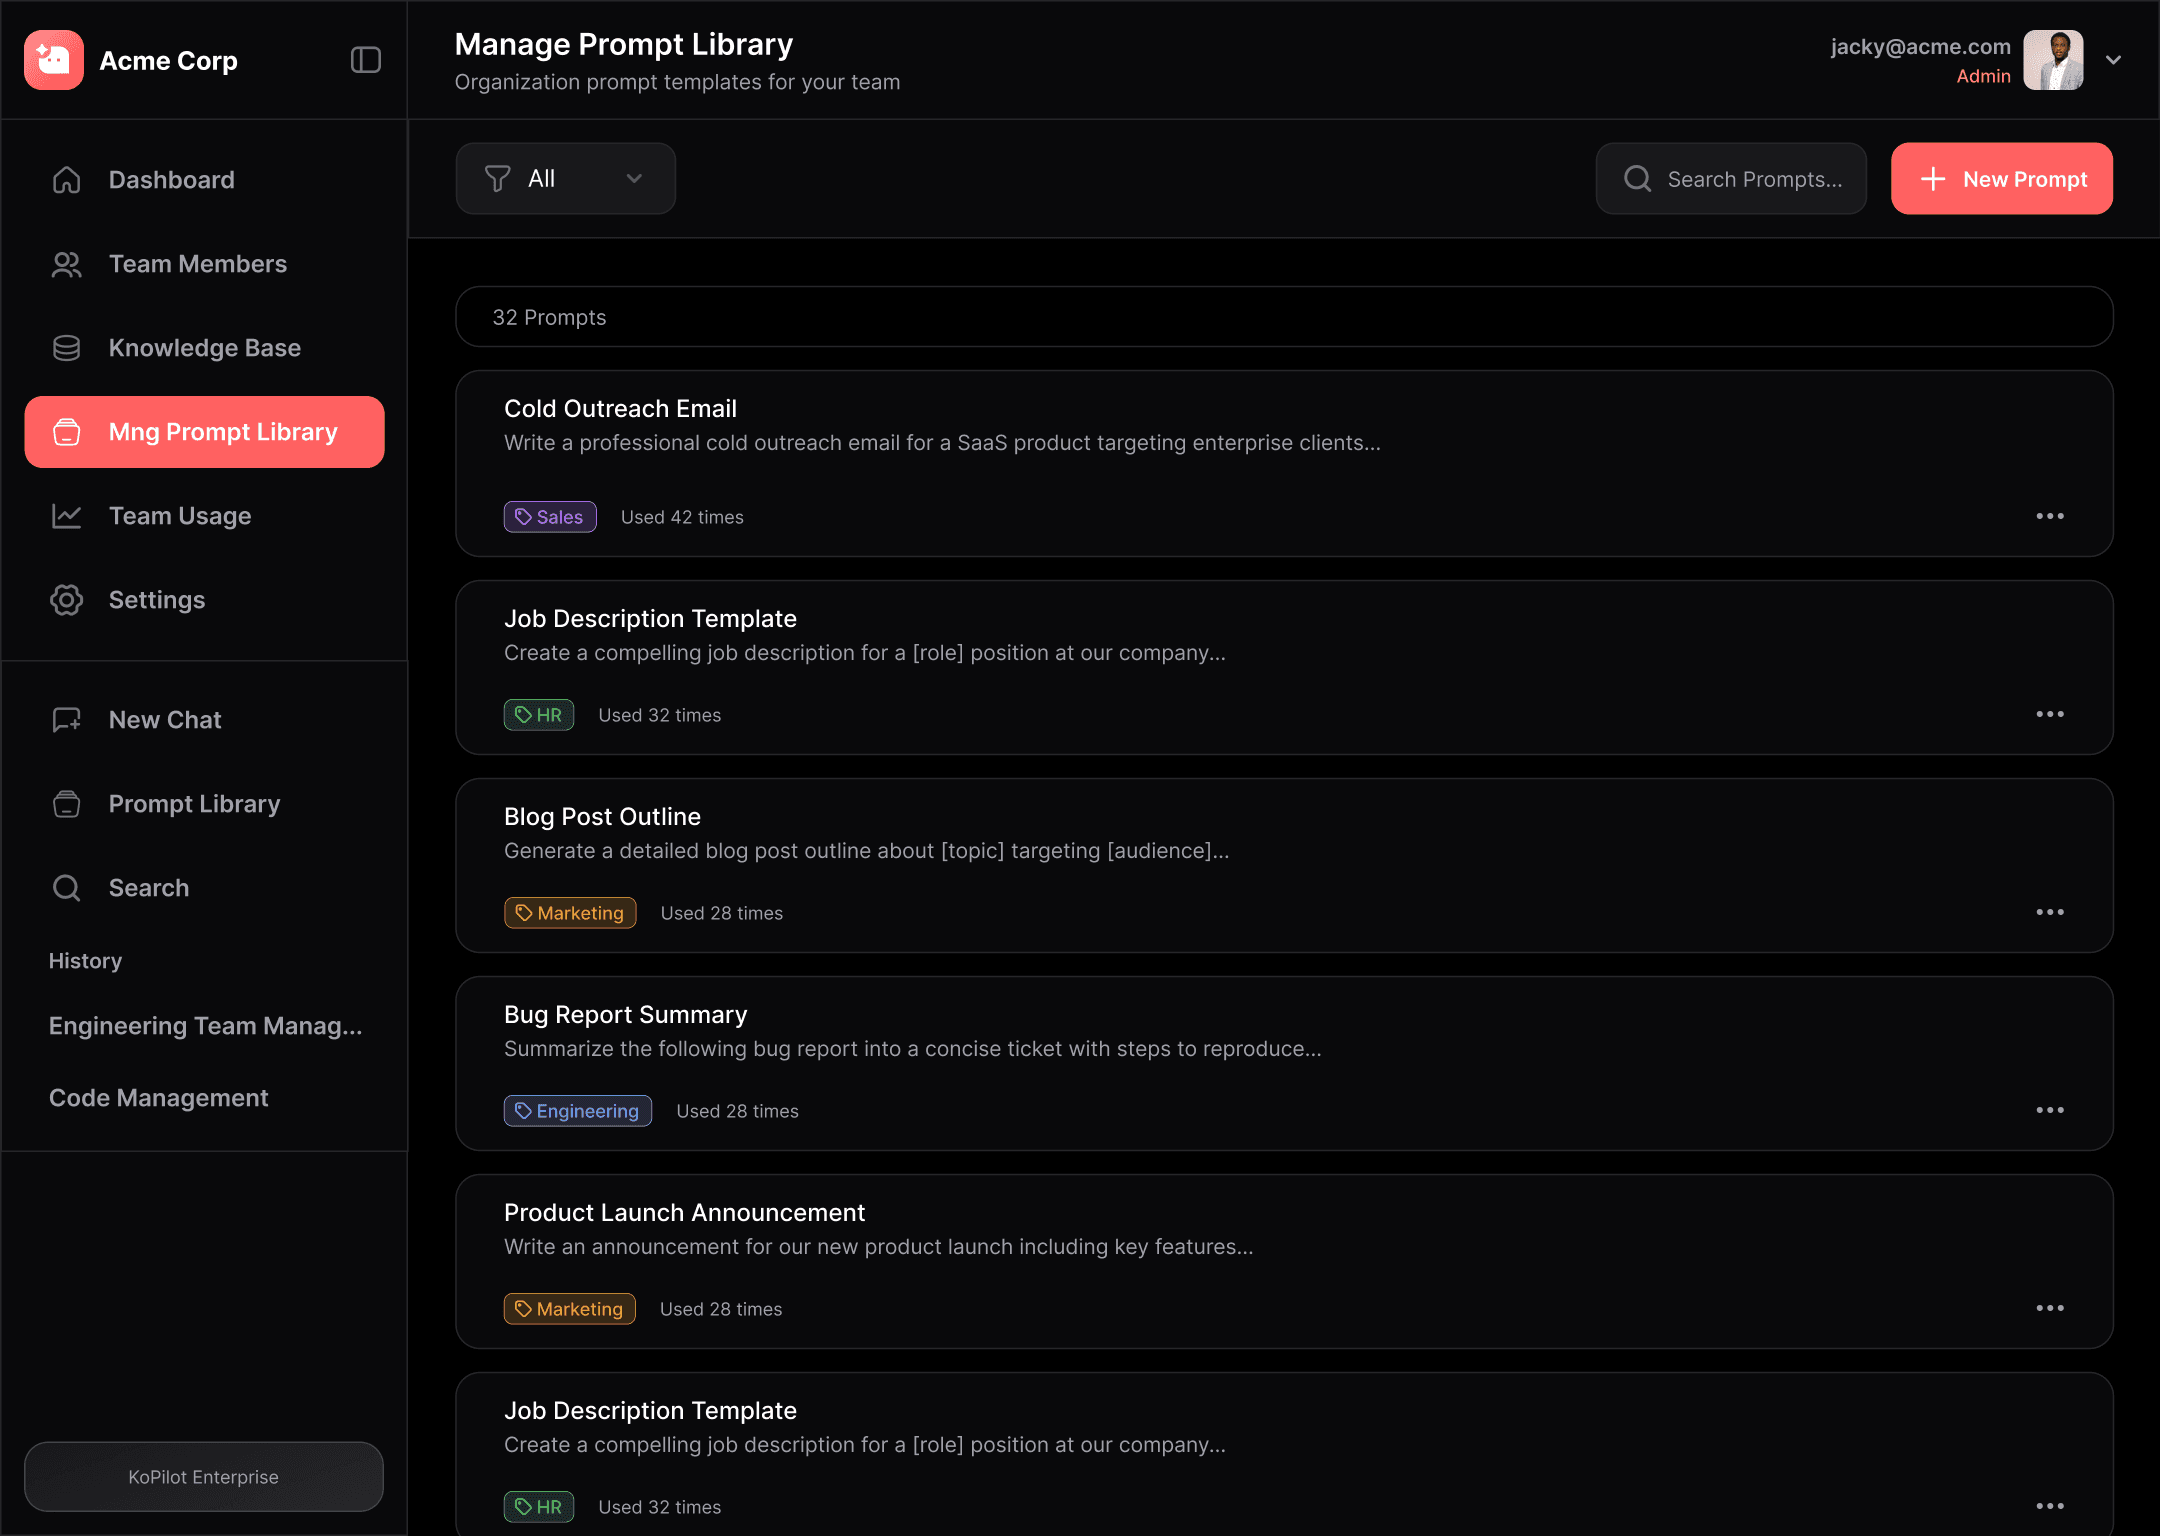Expand the All filter dropdown
This screenshot has height=1536, width=2160.
565,179
